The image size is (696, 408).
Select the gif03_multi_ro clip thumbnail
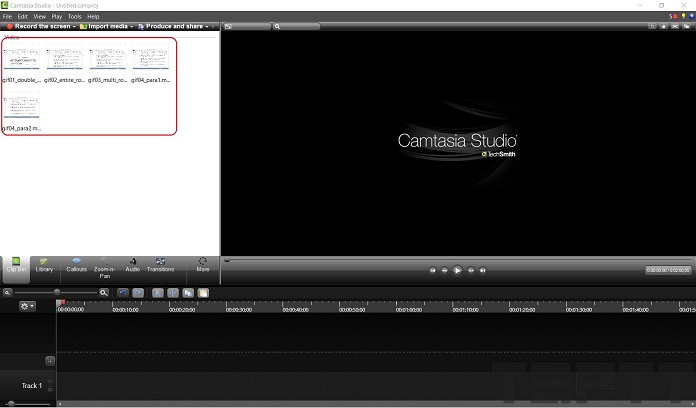point(107,58)
